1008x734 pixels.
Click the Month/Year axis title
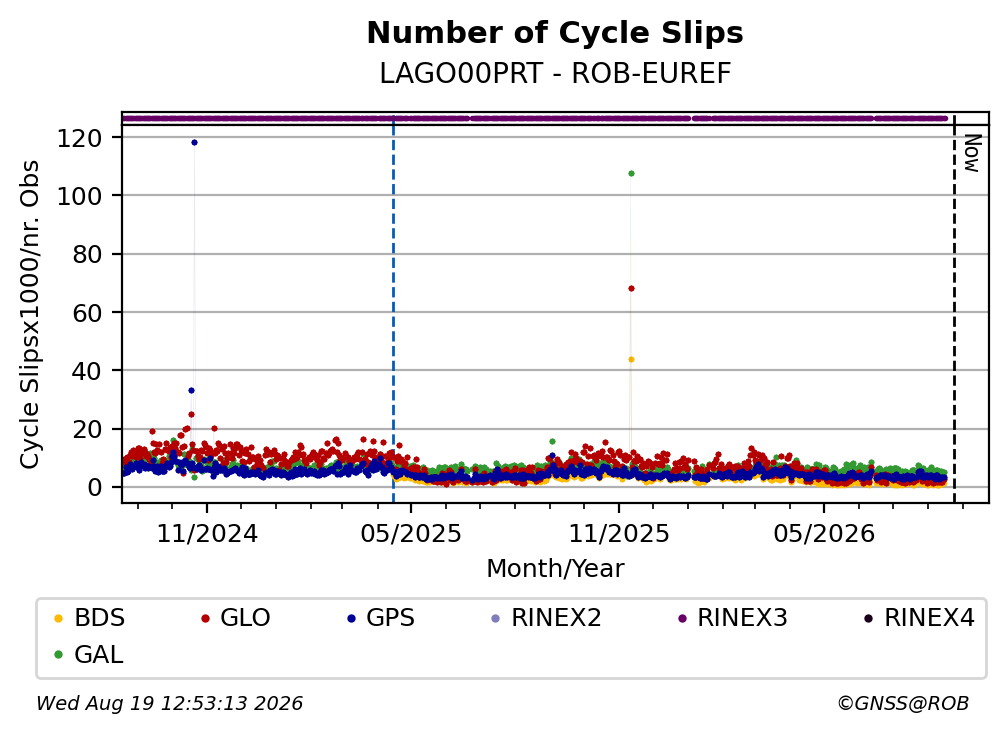(555, 569)
